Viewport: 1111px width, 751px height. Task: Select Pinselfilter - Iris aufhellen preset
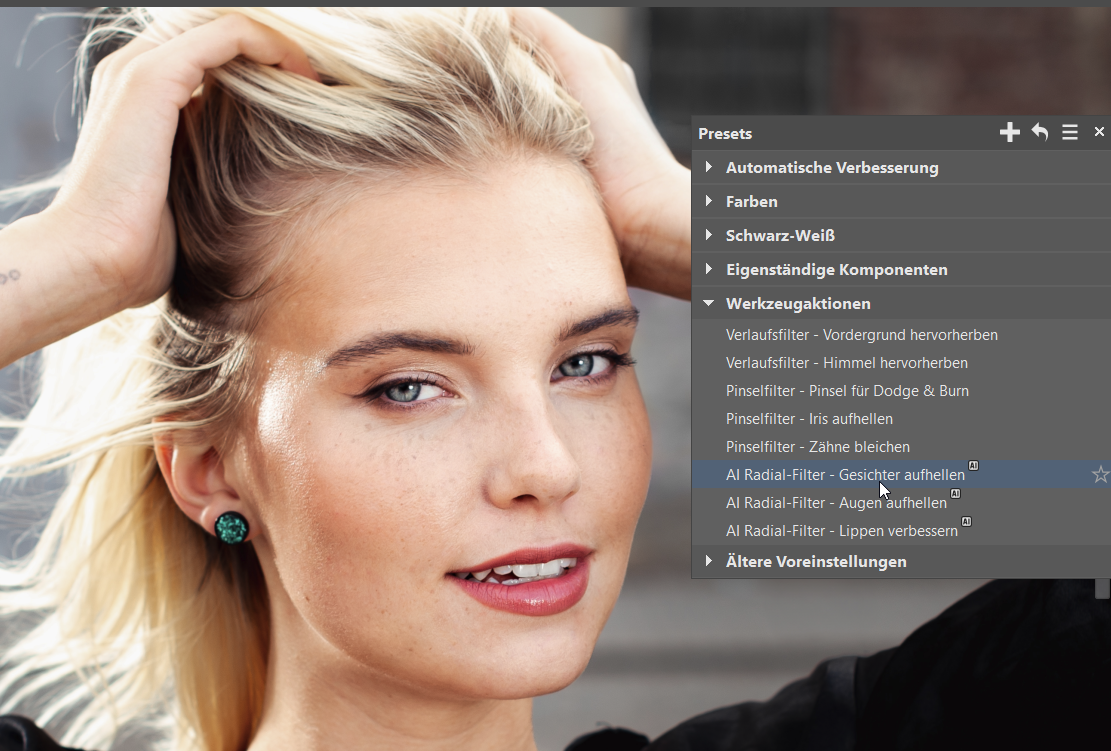point(809,419)
